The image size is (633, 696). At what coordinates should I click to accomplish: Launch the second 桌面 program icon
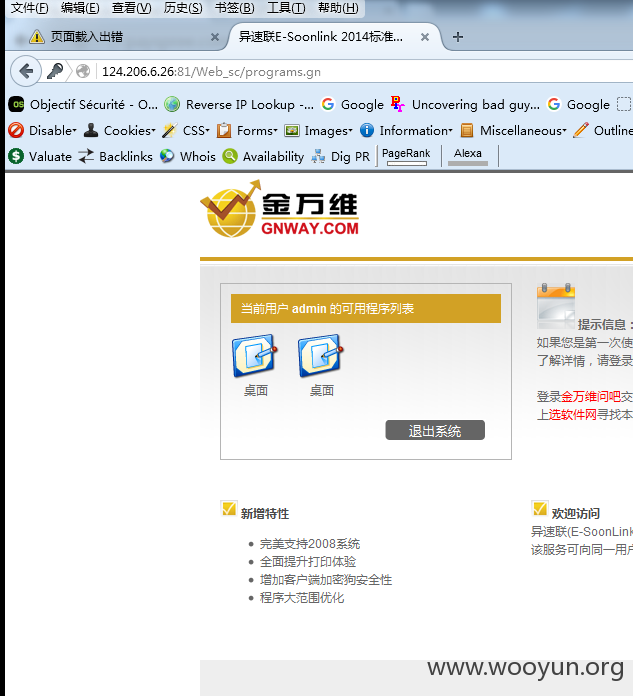click(321, 356)
